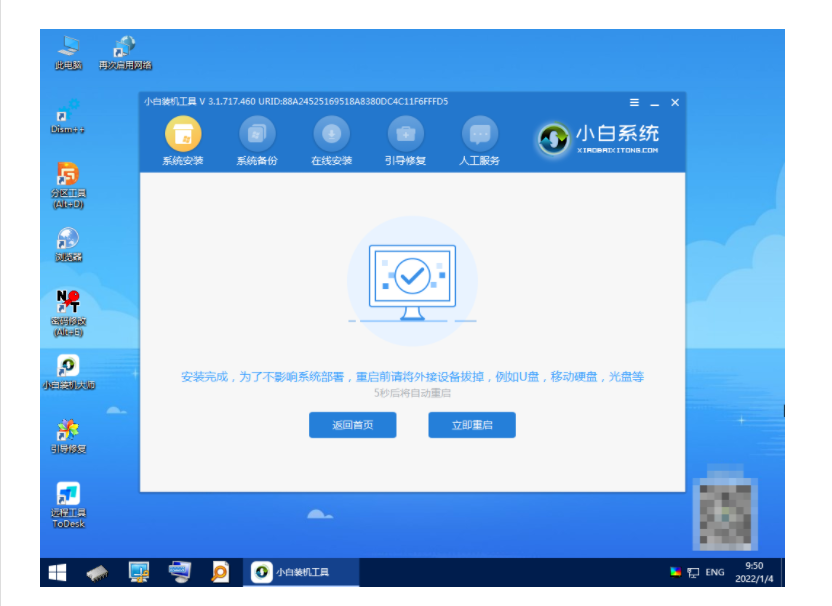Select the 小白装机工具 taskbar item
The height and width of the screenshot is (606, 832).
(x=302, y=572)
